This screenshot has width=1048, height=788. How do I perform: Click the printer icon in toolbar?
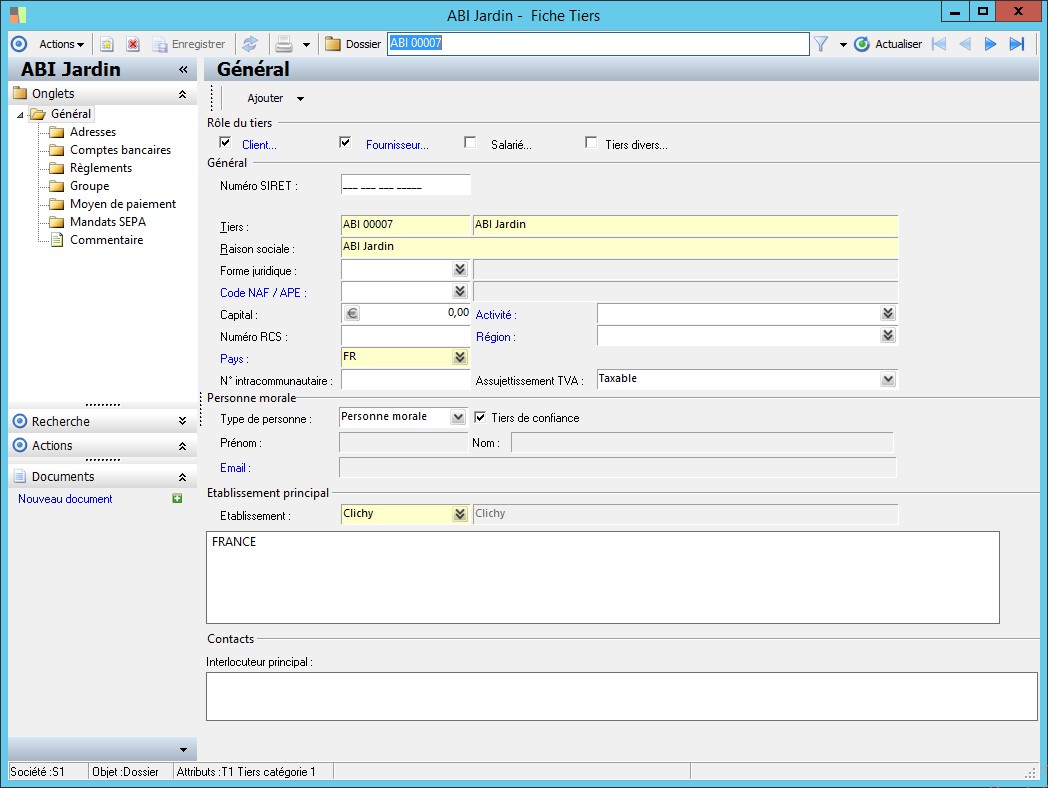click(x=284, y=44)
